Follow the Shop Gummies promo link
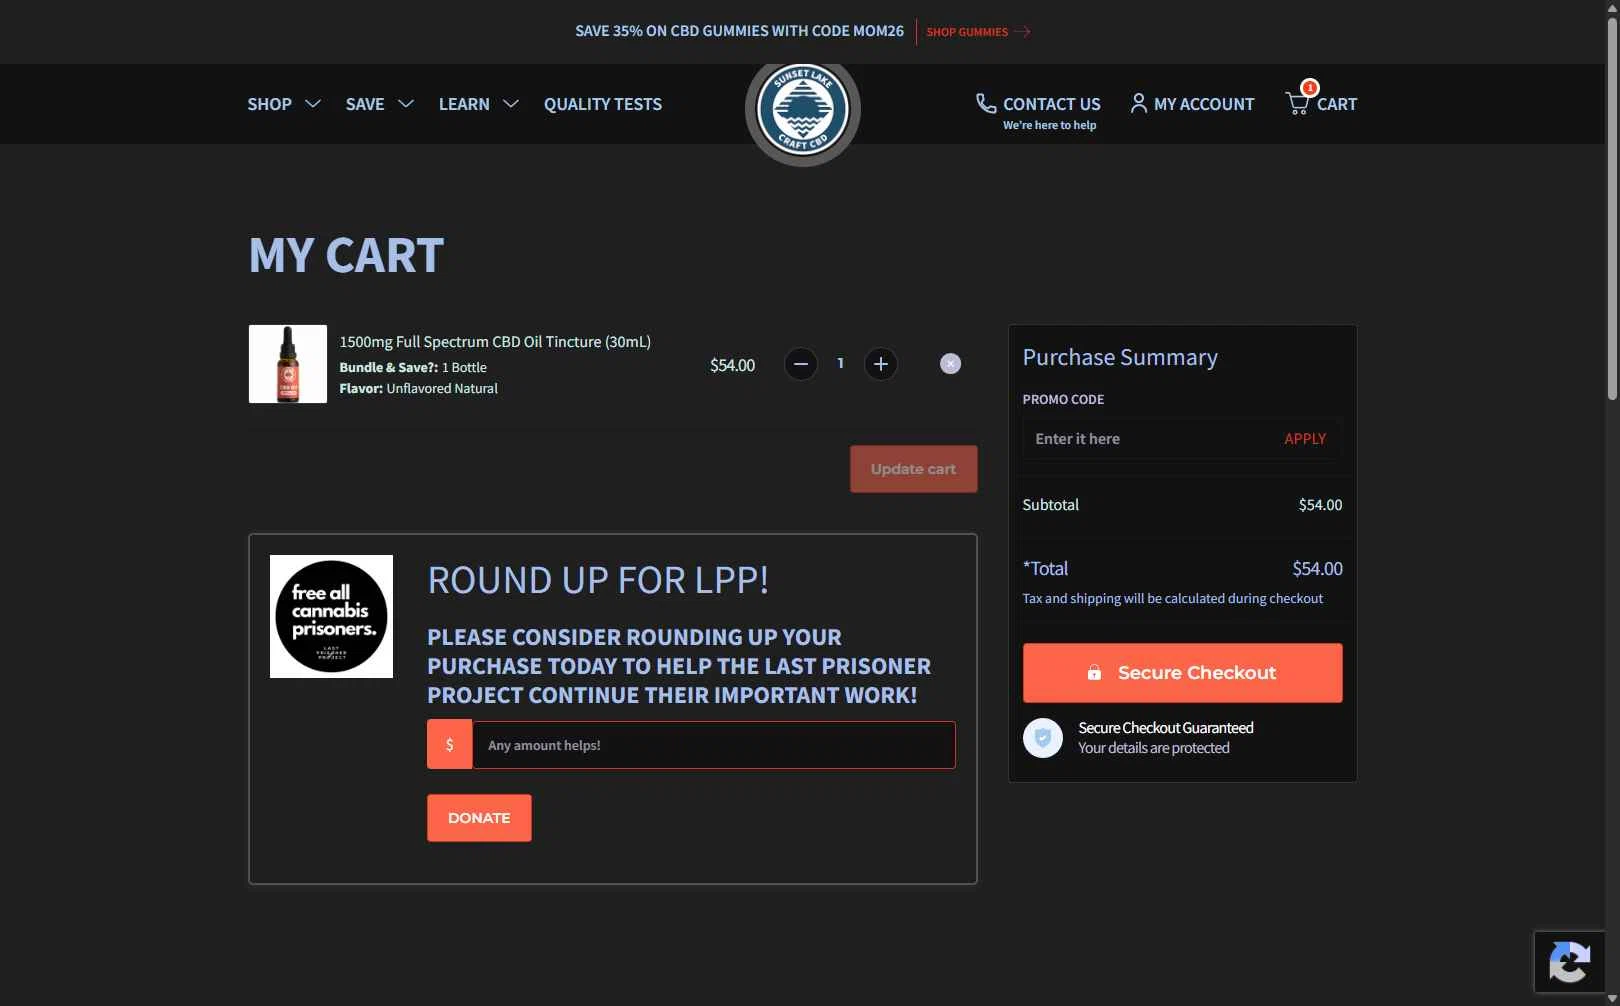 coord(967,32)
